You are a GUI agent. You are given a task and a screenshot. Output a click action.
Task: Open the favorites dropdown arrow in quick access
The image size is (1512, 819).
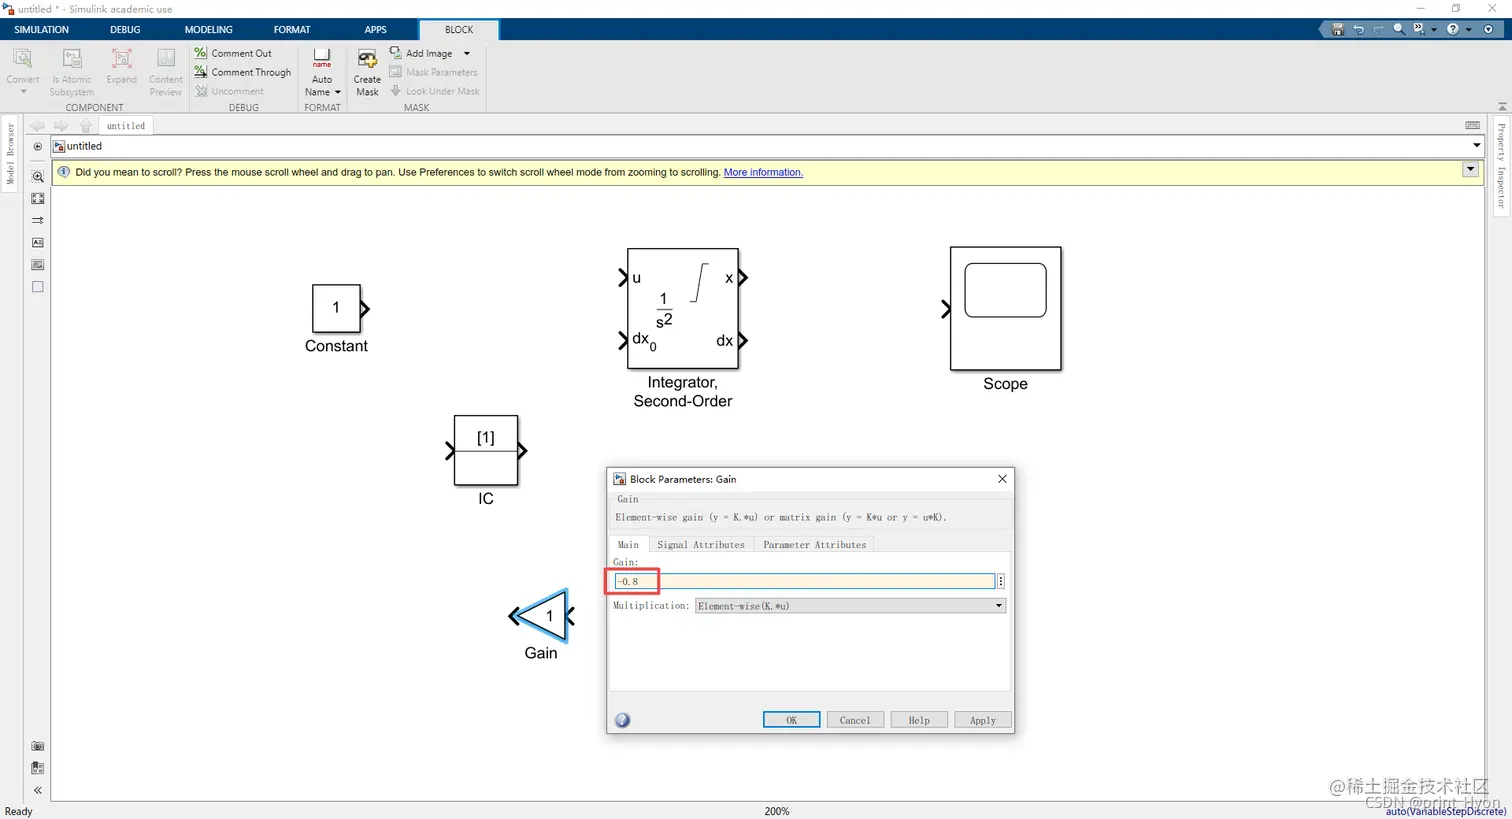pyautogui.click(x=1434, y=30)
